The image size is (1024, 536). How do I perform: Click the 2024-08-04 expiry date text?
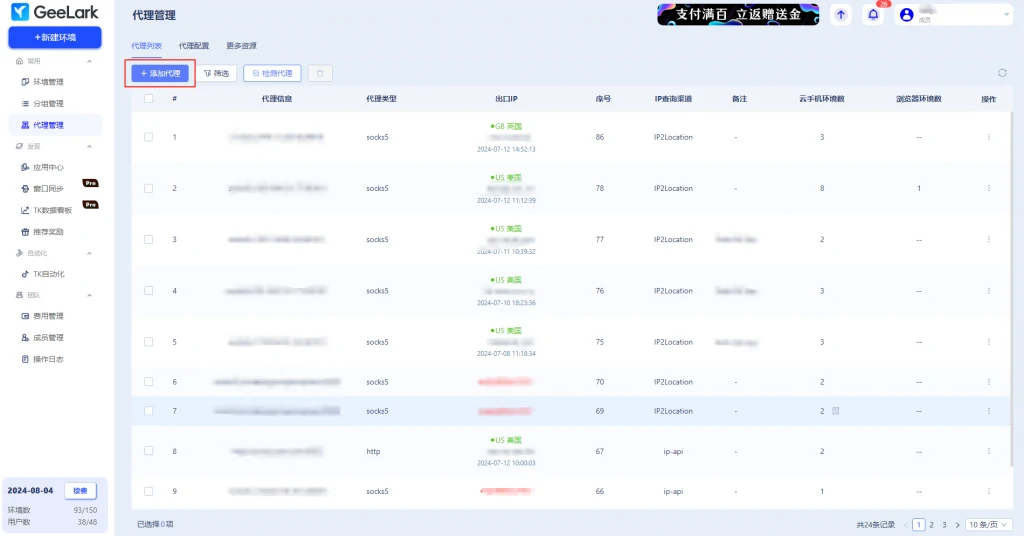(30, 490)
